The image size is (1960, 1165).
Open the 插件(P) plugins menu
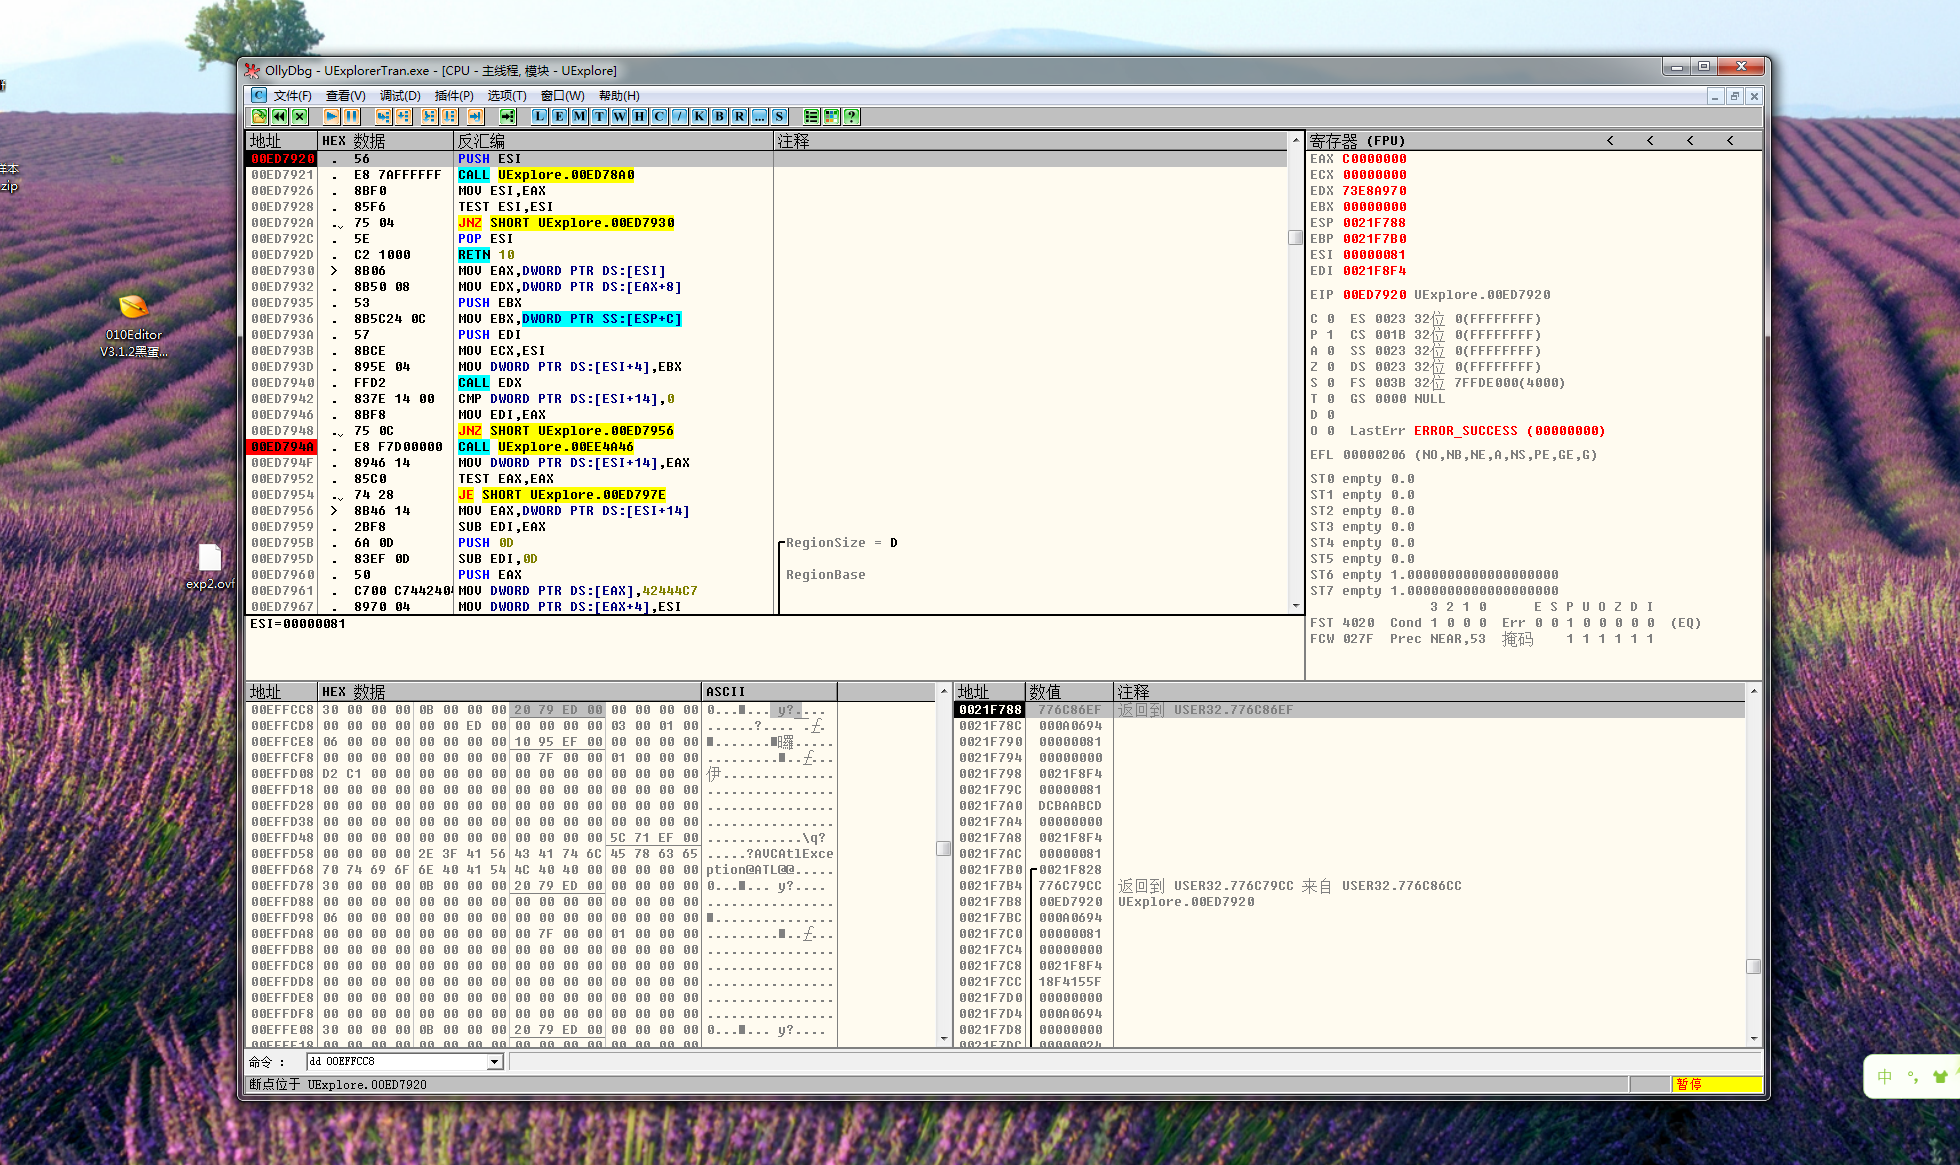(x=454, y=96)
